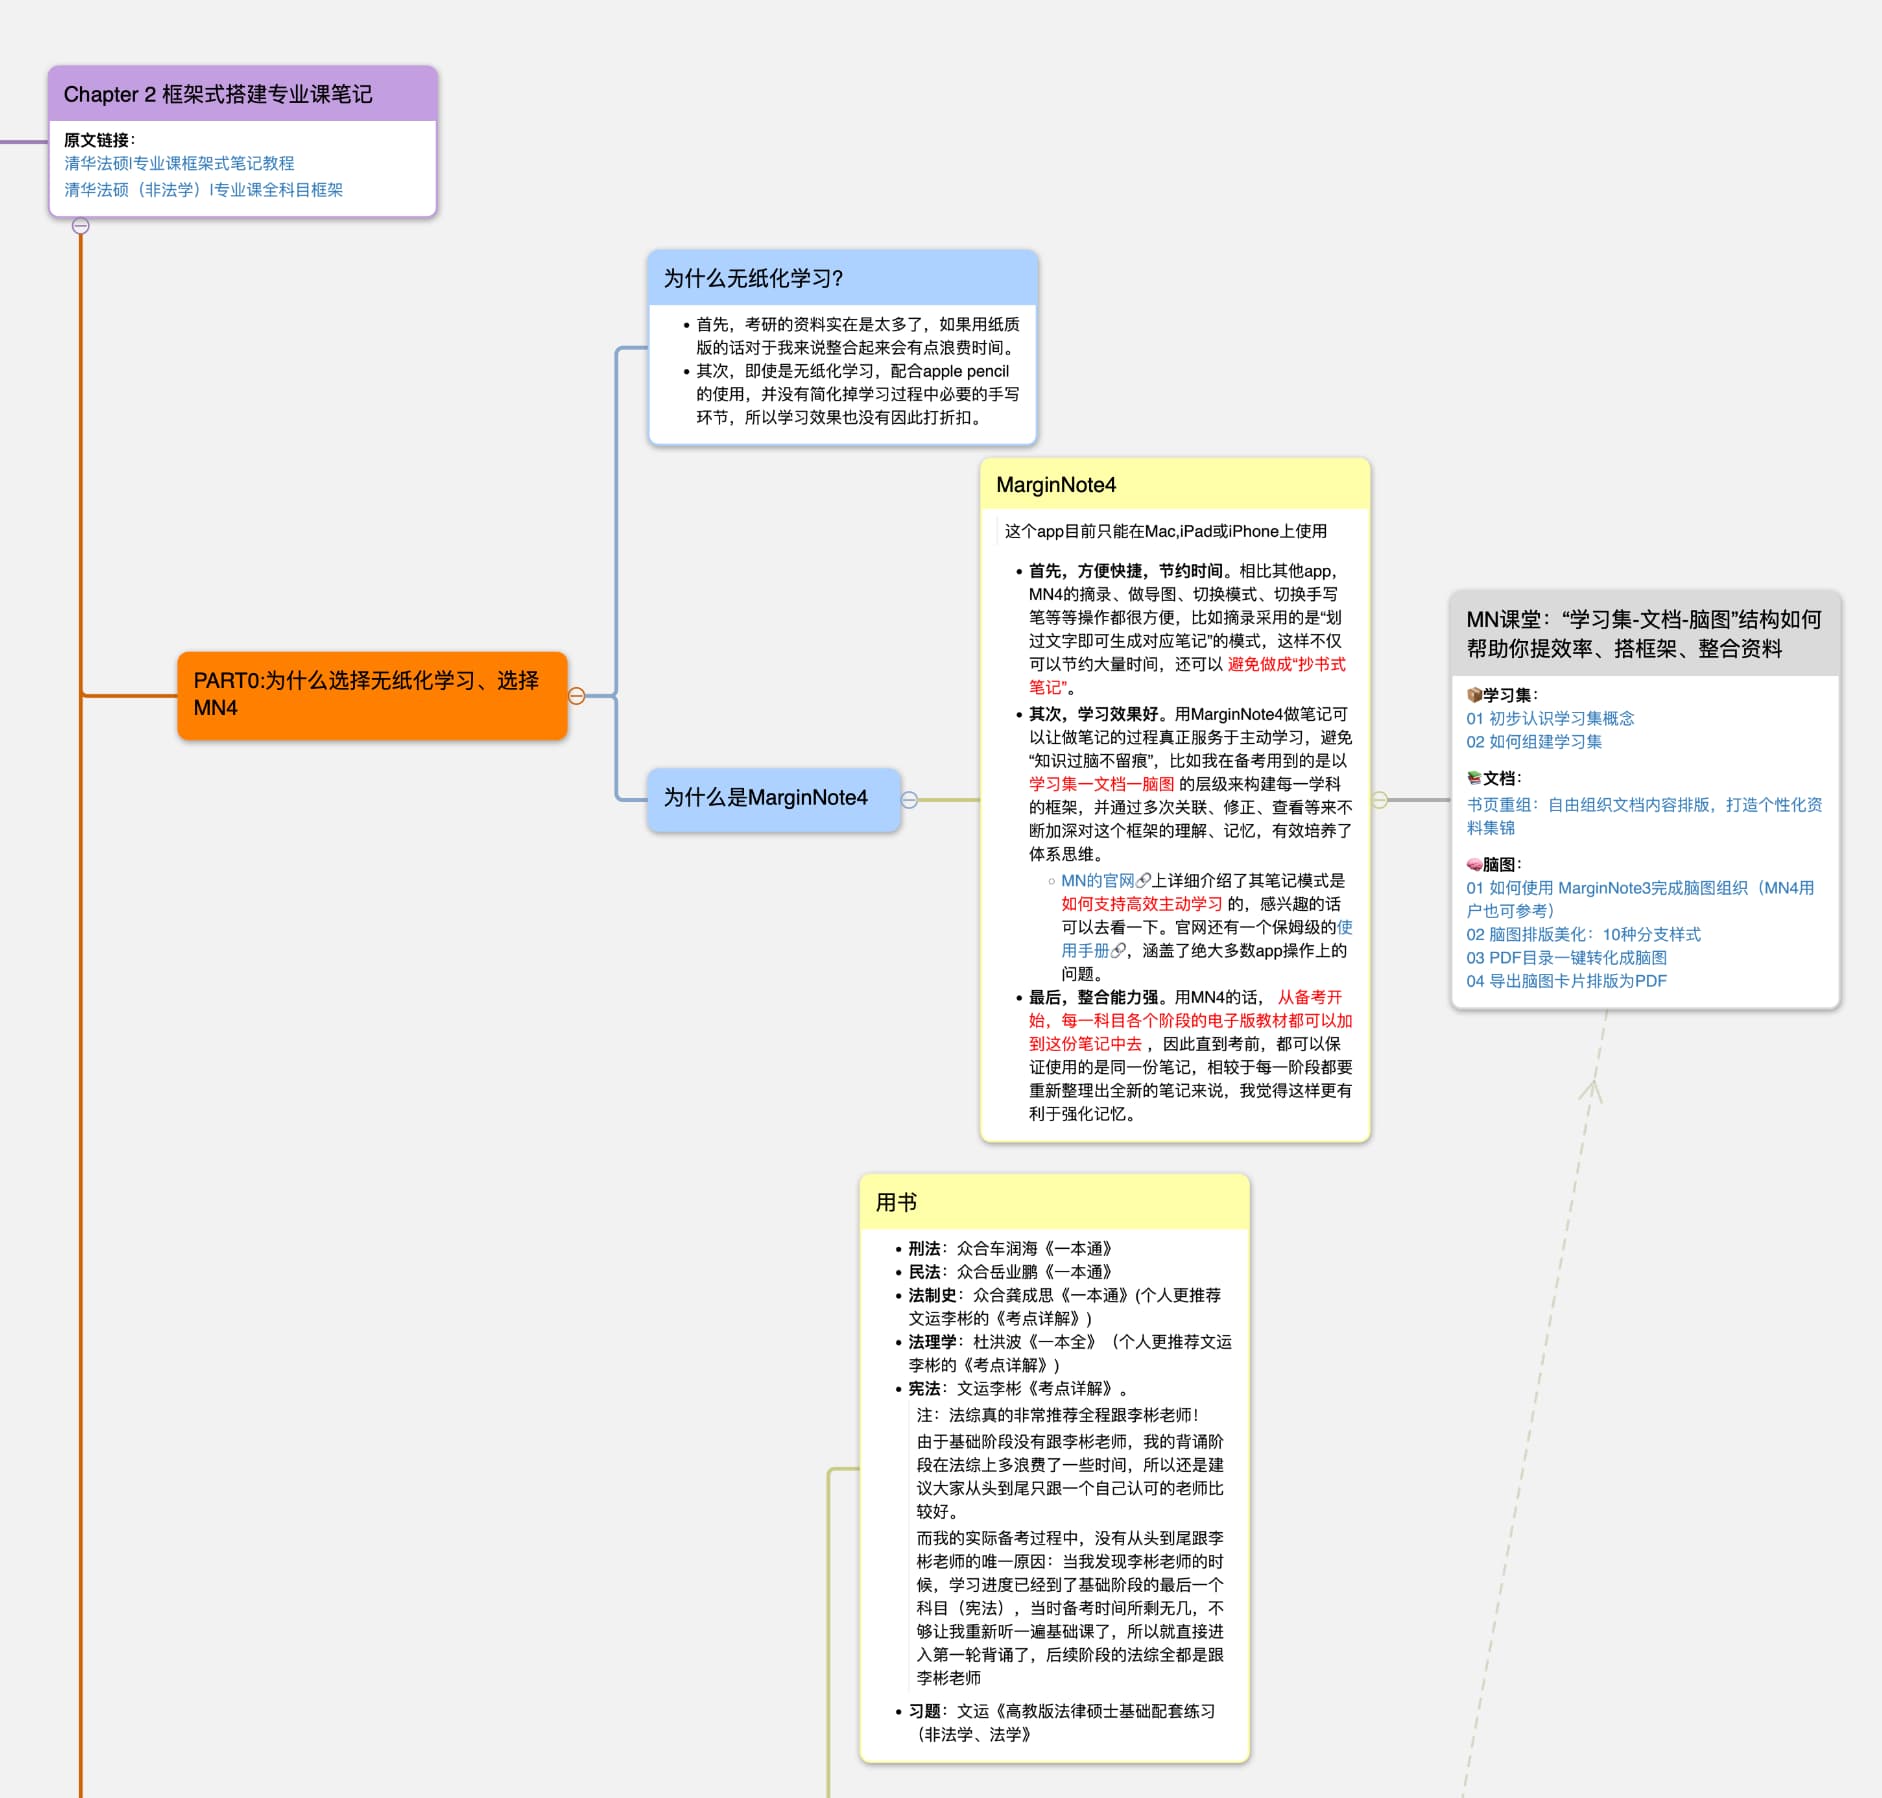
Task: Collapse the Chapter 2 node's children
Action: point(81,226)
